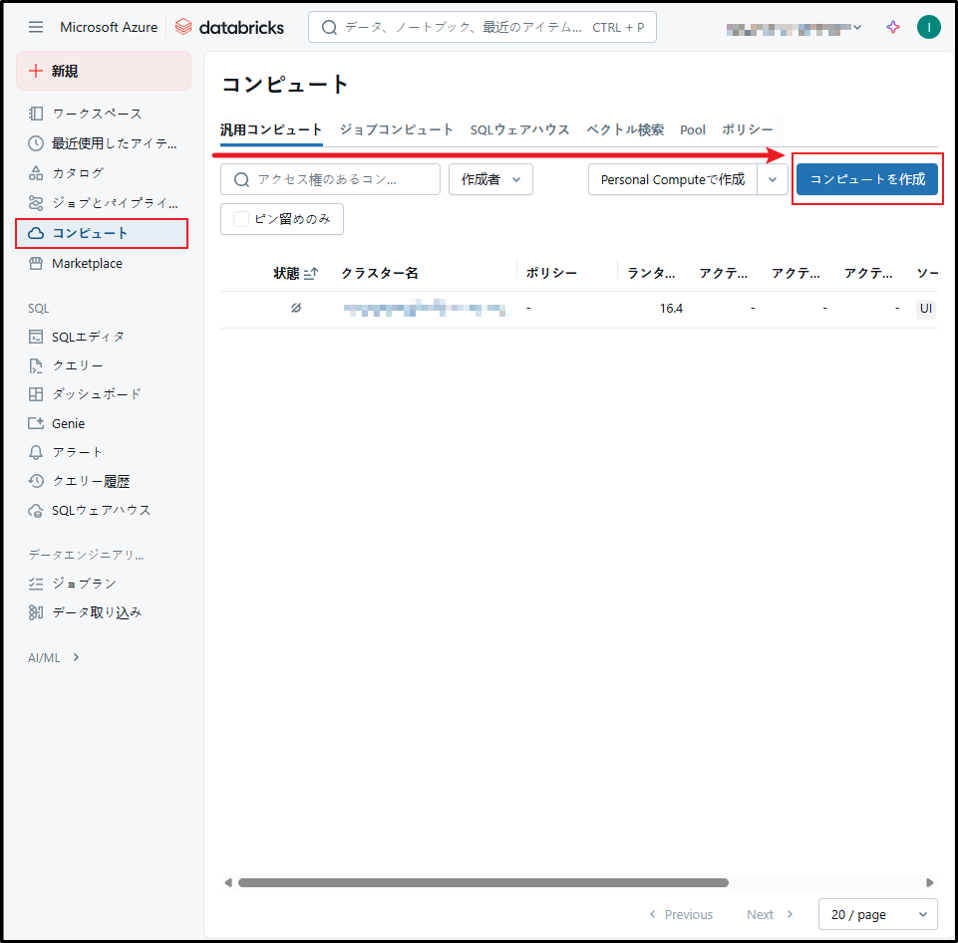Screen dimensions: 958x943
Task: Click the コンピュートを作成 button
Action: pyautogui.click(x=867, y=179)
